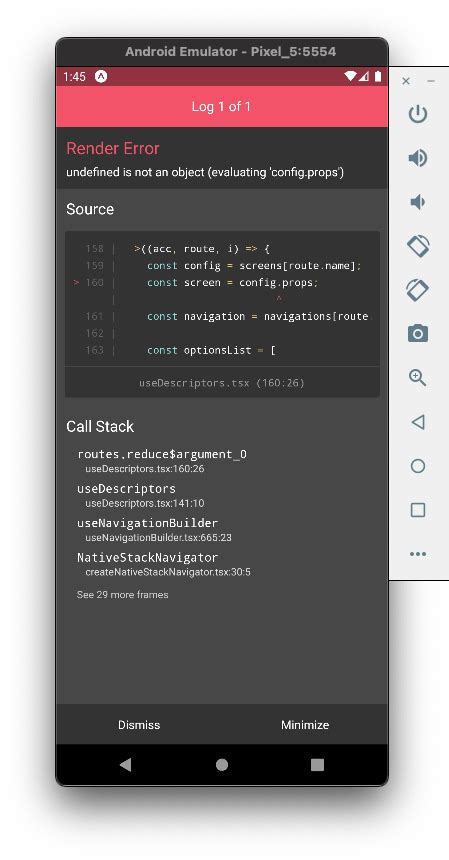This screenshot has height=860, width=449.
Task: Tap the Android back button in navigation bar
Action: click(126, 765)
